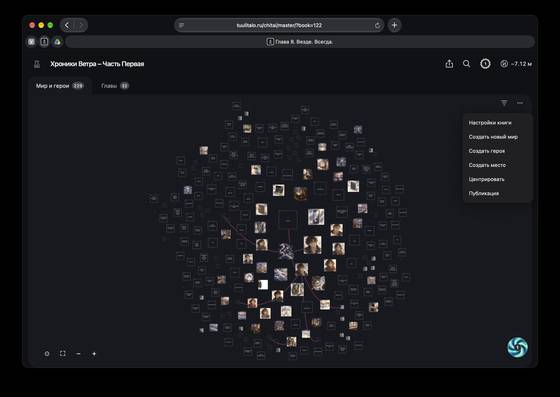Viewport: 560px width, 397px height.
Task: Click the circled 1 notification icon
Action: [x=485, y=64]
